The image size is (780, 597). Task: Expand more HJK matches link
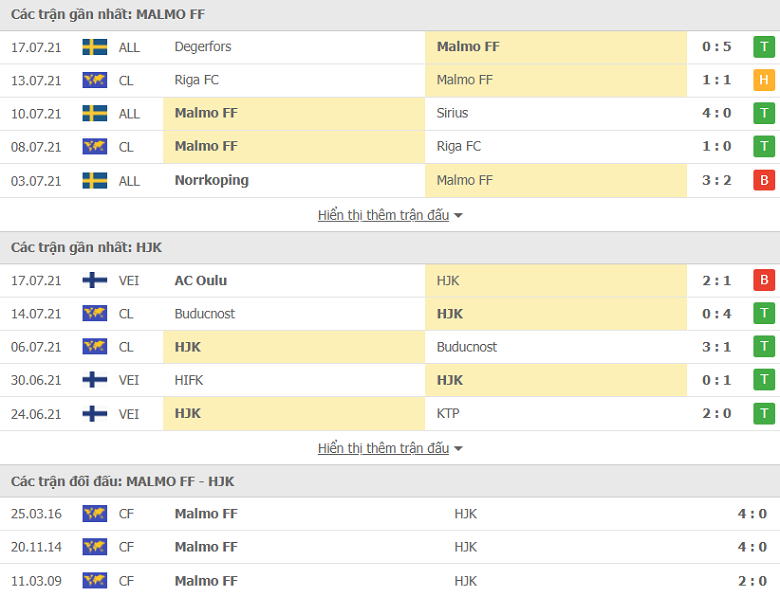click(384, 448)
